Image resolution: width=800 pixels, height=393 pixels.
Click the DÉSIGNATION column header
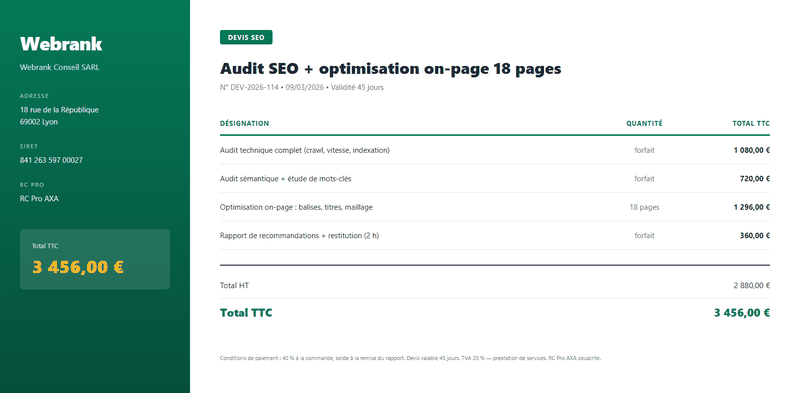coord(244,124)
